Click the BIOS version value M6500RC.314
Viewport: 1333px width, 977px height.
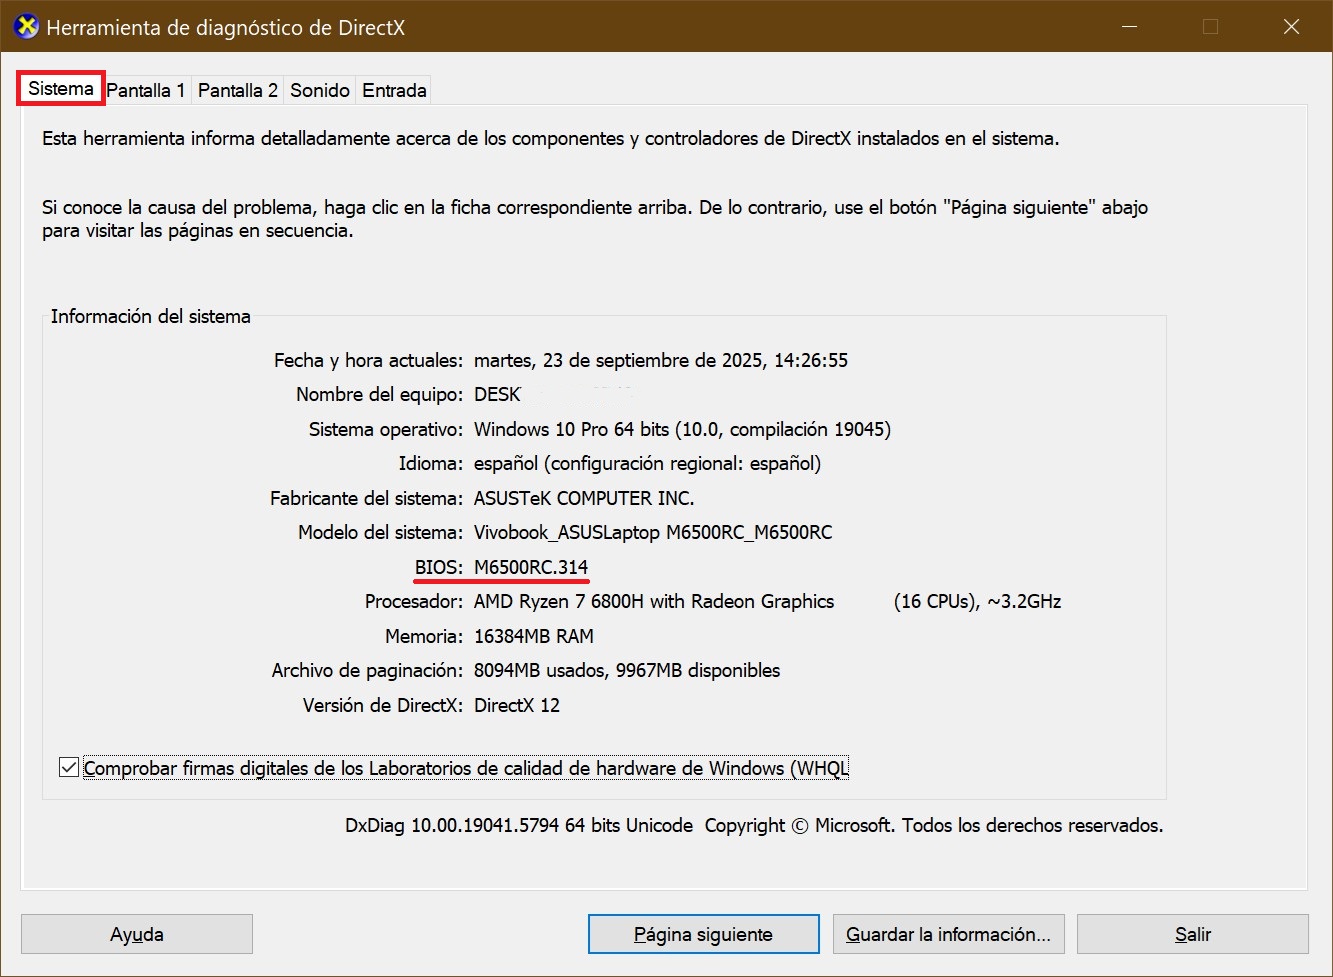click(531, 567)
